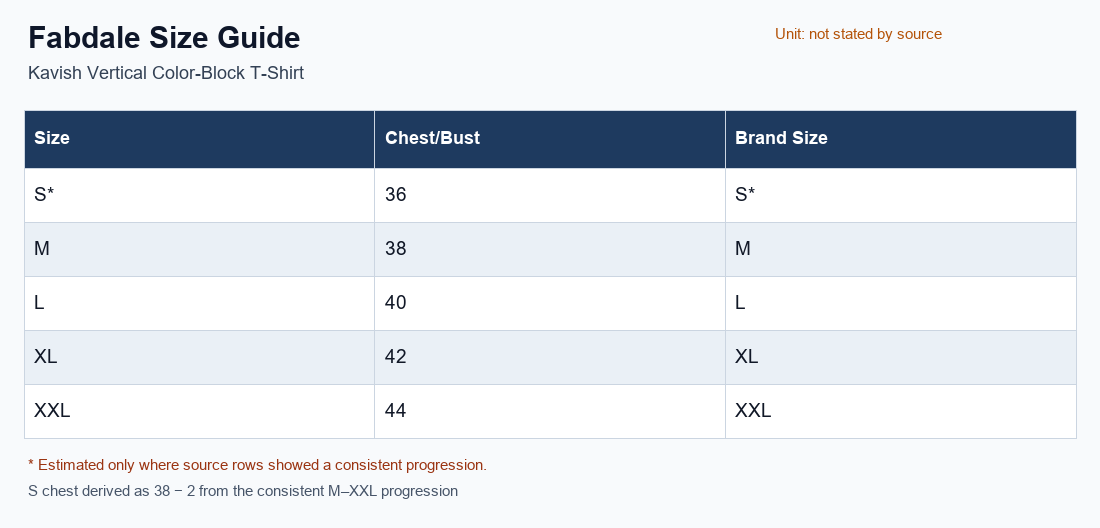Click the Fabdale Size Guide heading
1100x528 pixels.
164,38
